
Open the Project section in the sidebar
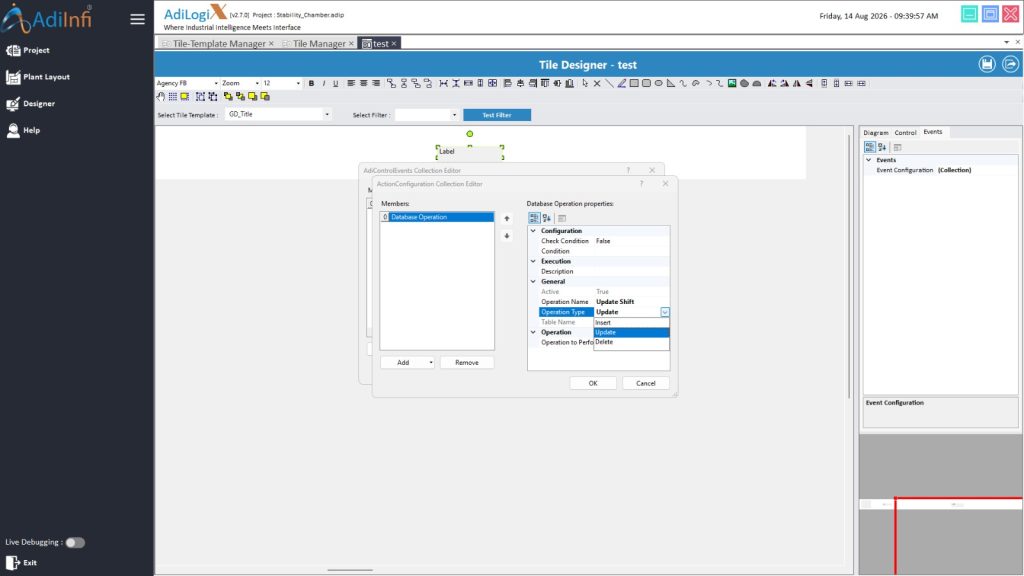(x=28, y=50)
